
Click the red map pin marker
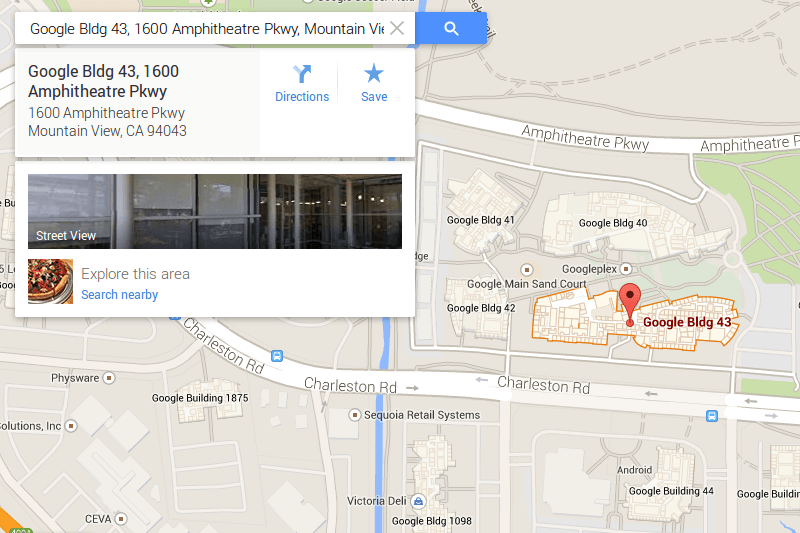[630, 304]
